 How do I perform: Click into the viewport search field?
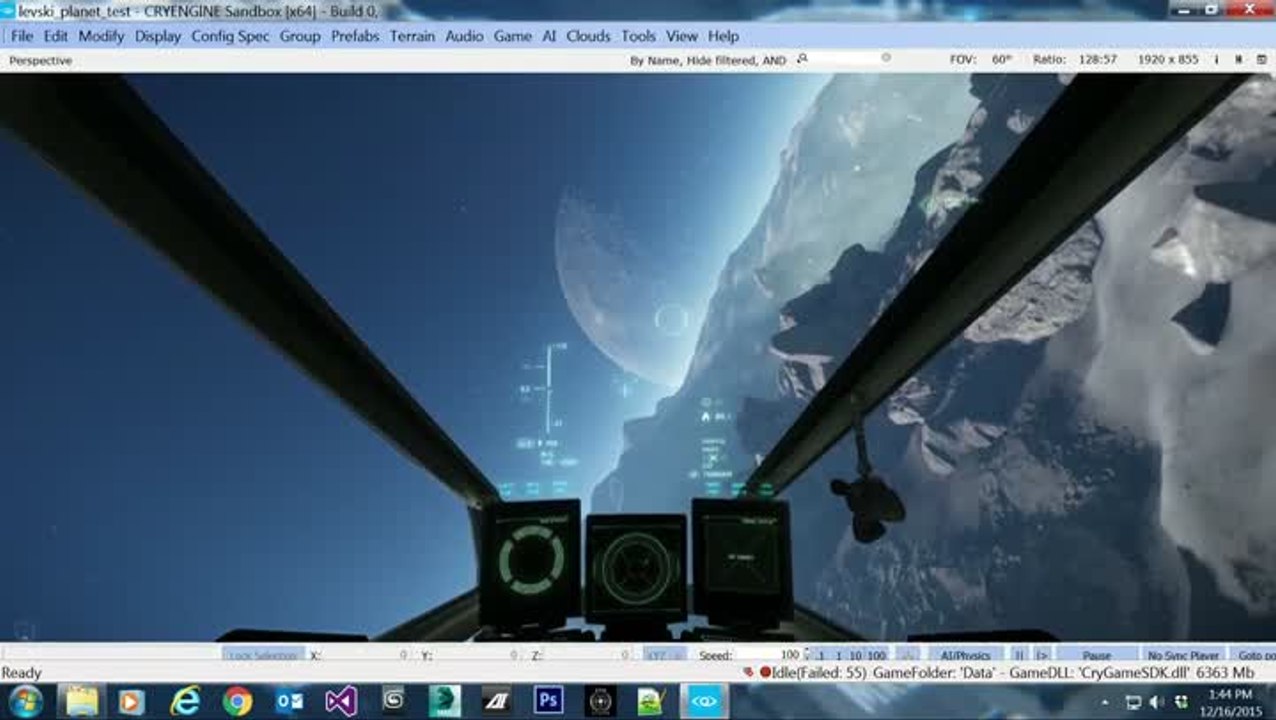845,59
